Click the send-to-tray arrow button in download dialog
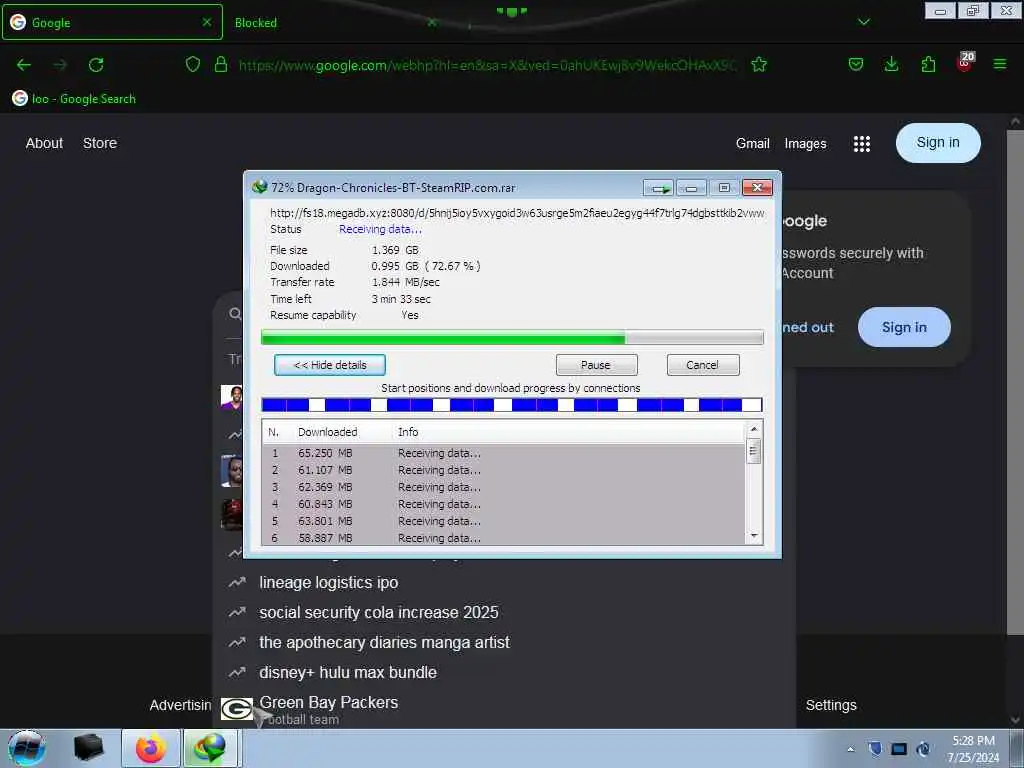This screenshot has height=768, width=1024. click(658, 188)
